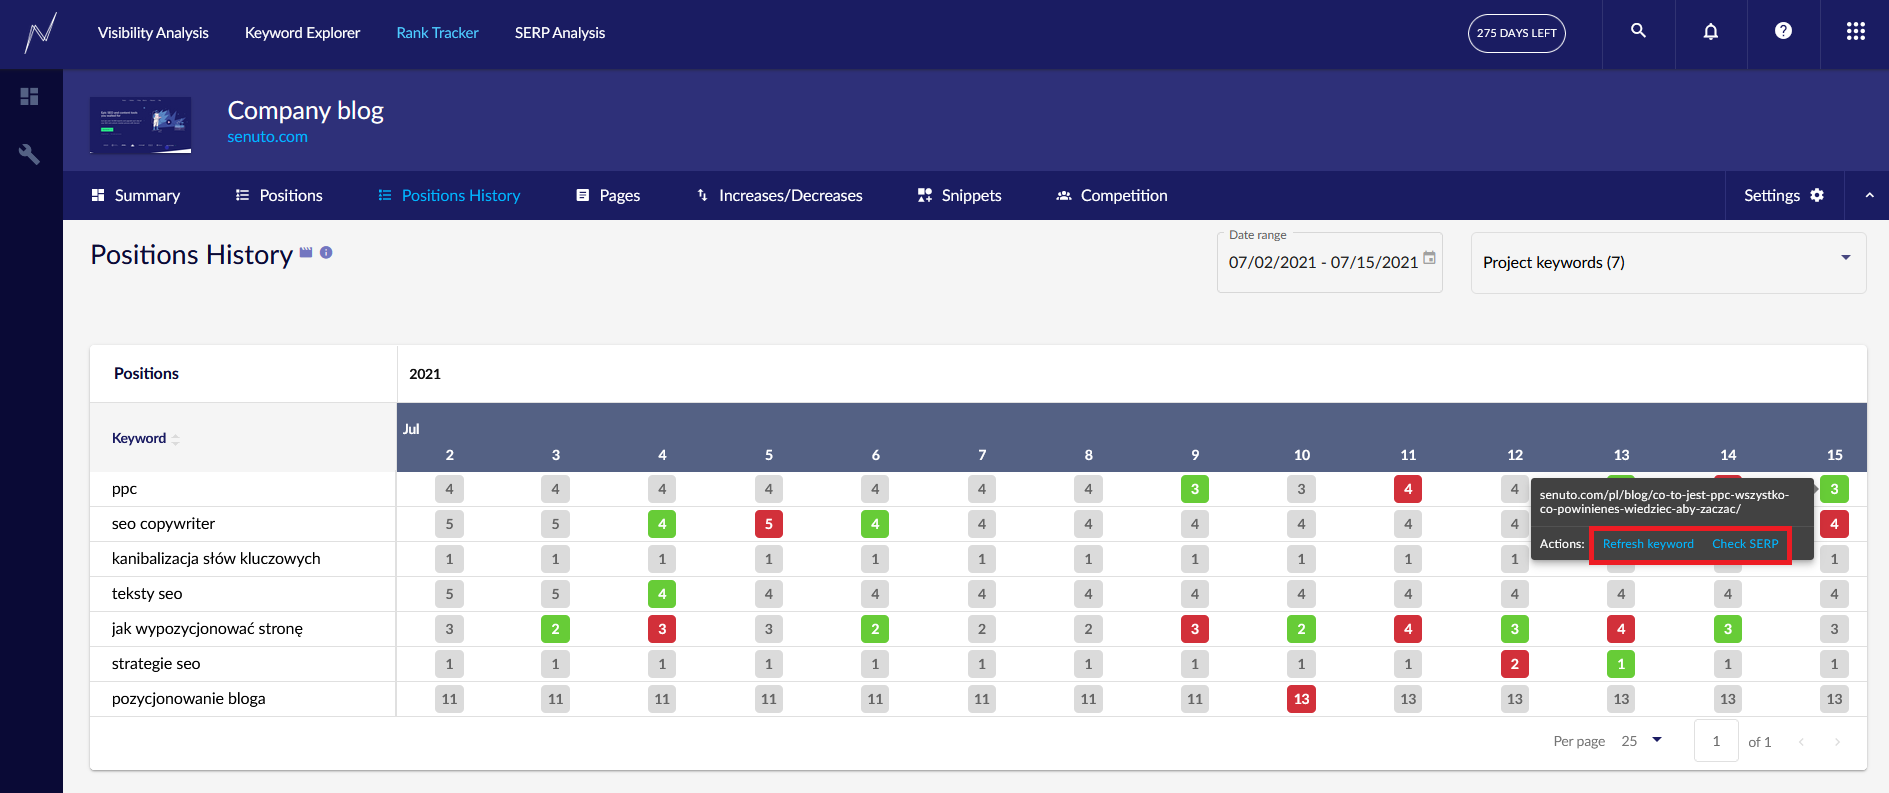
Task: Click the info icon beside Positions History
Action: (326, 253)
